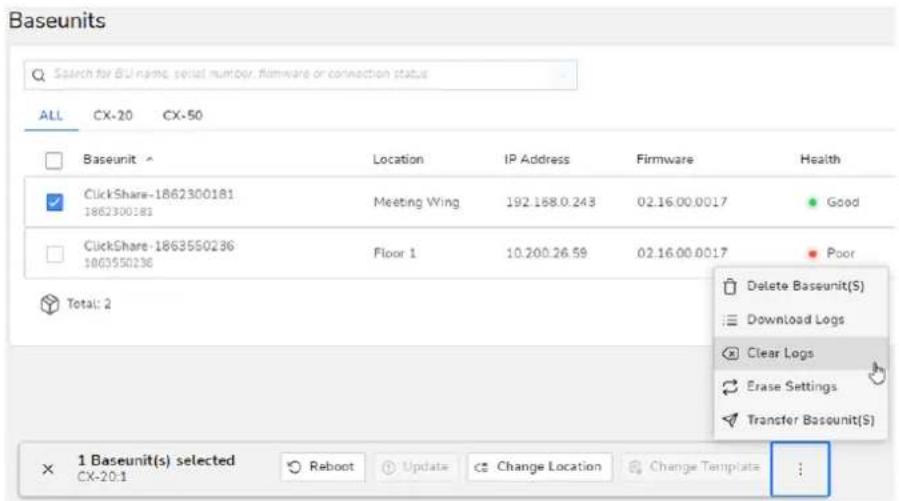Click the red Poor health dot
This screenshot has height=501, width=899.
[812, 253]
